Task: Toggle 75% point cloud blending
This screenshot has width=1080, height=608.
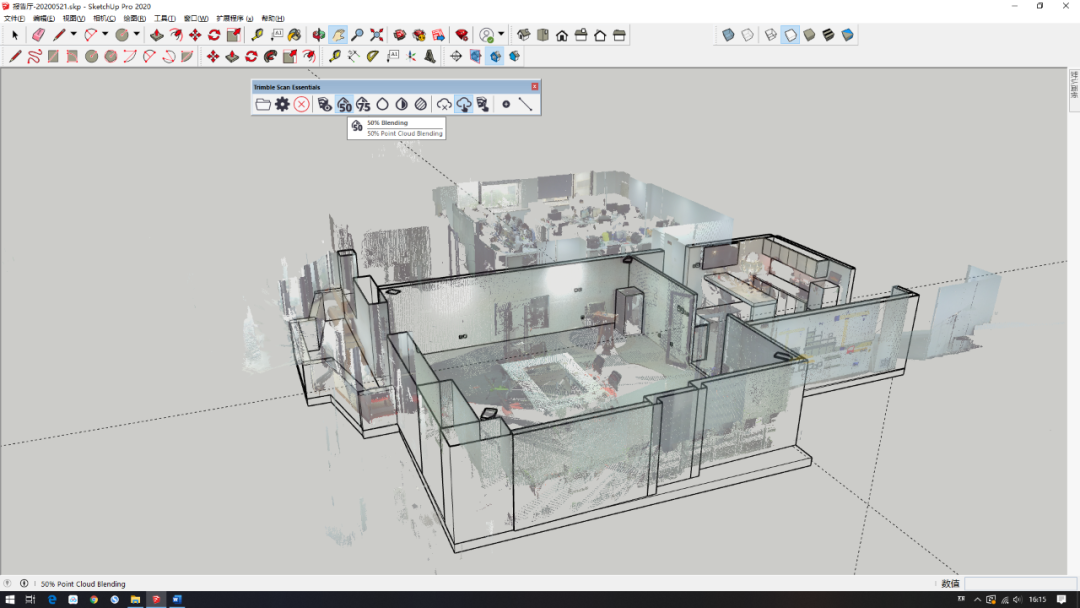Action: [x=363, y=104]
